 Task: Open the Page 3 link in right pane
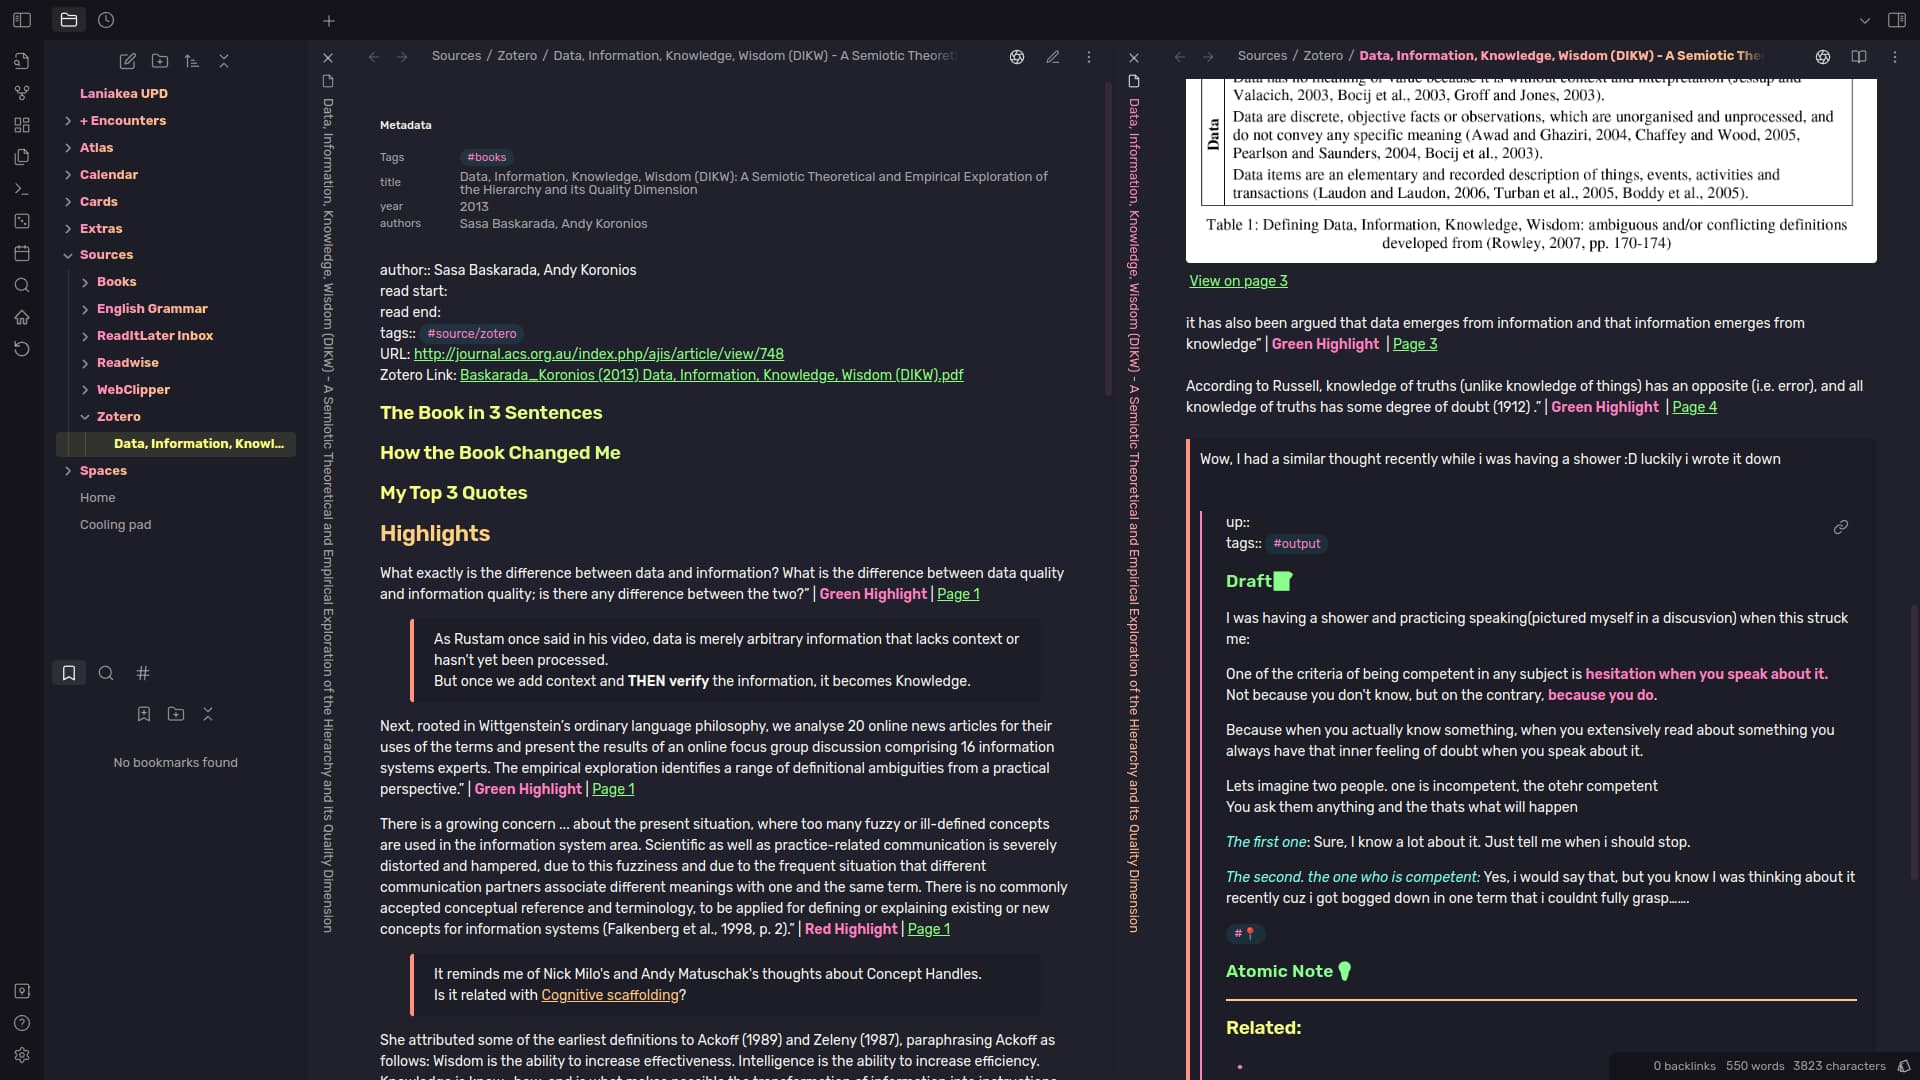[1415, 344]
